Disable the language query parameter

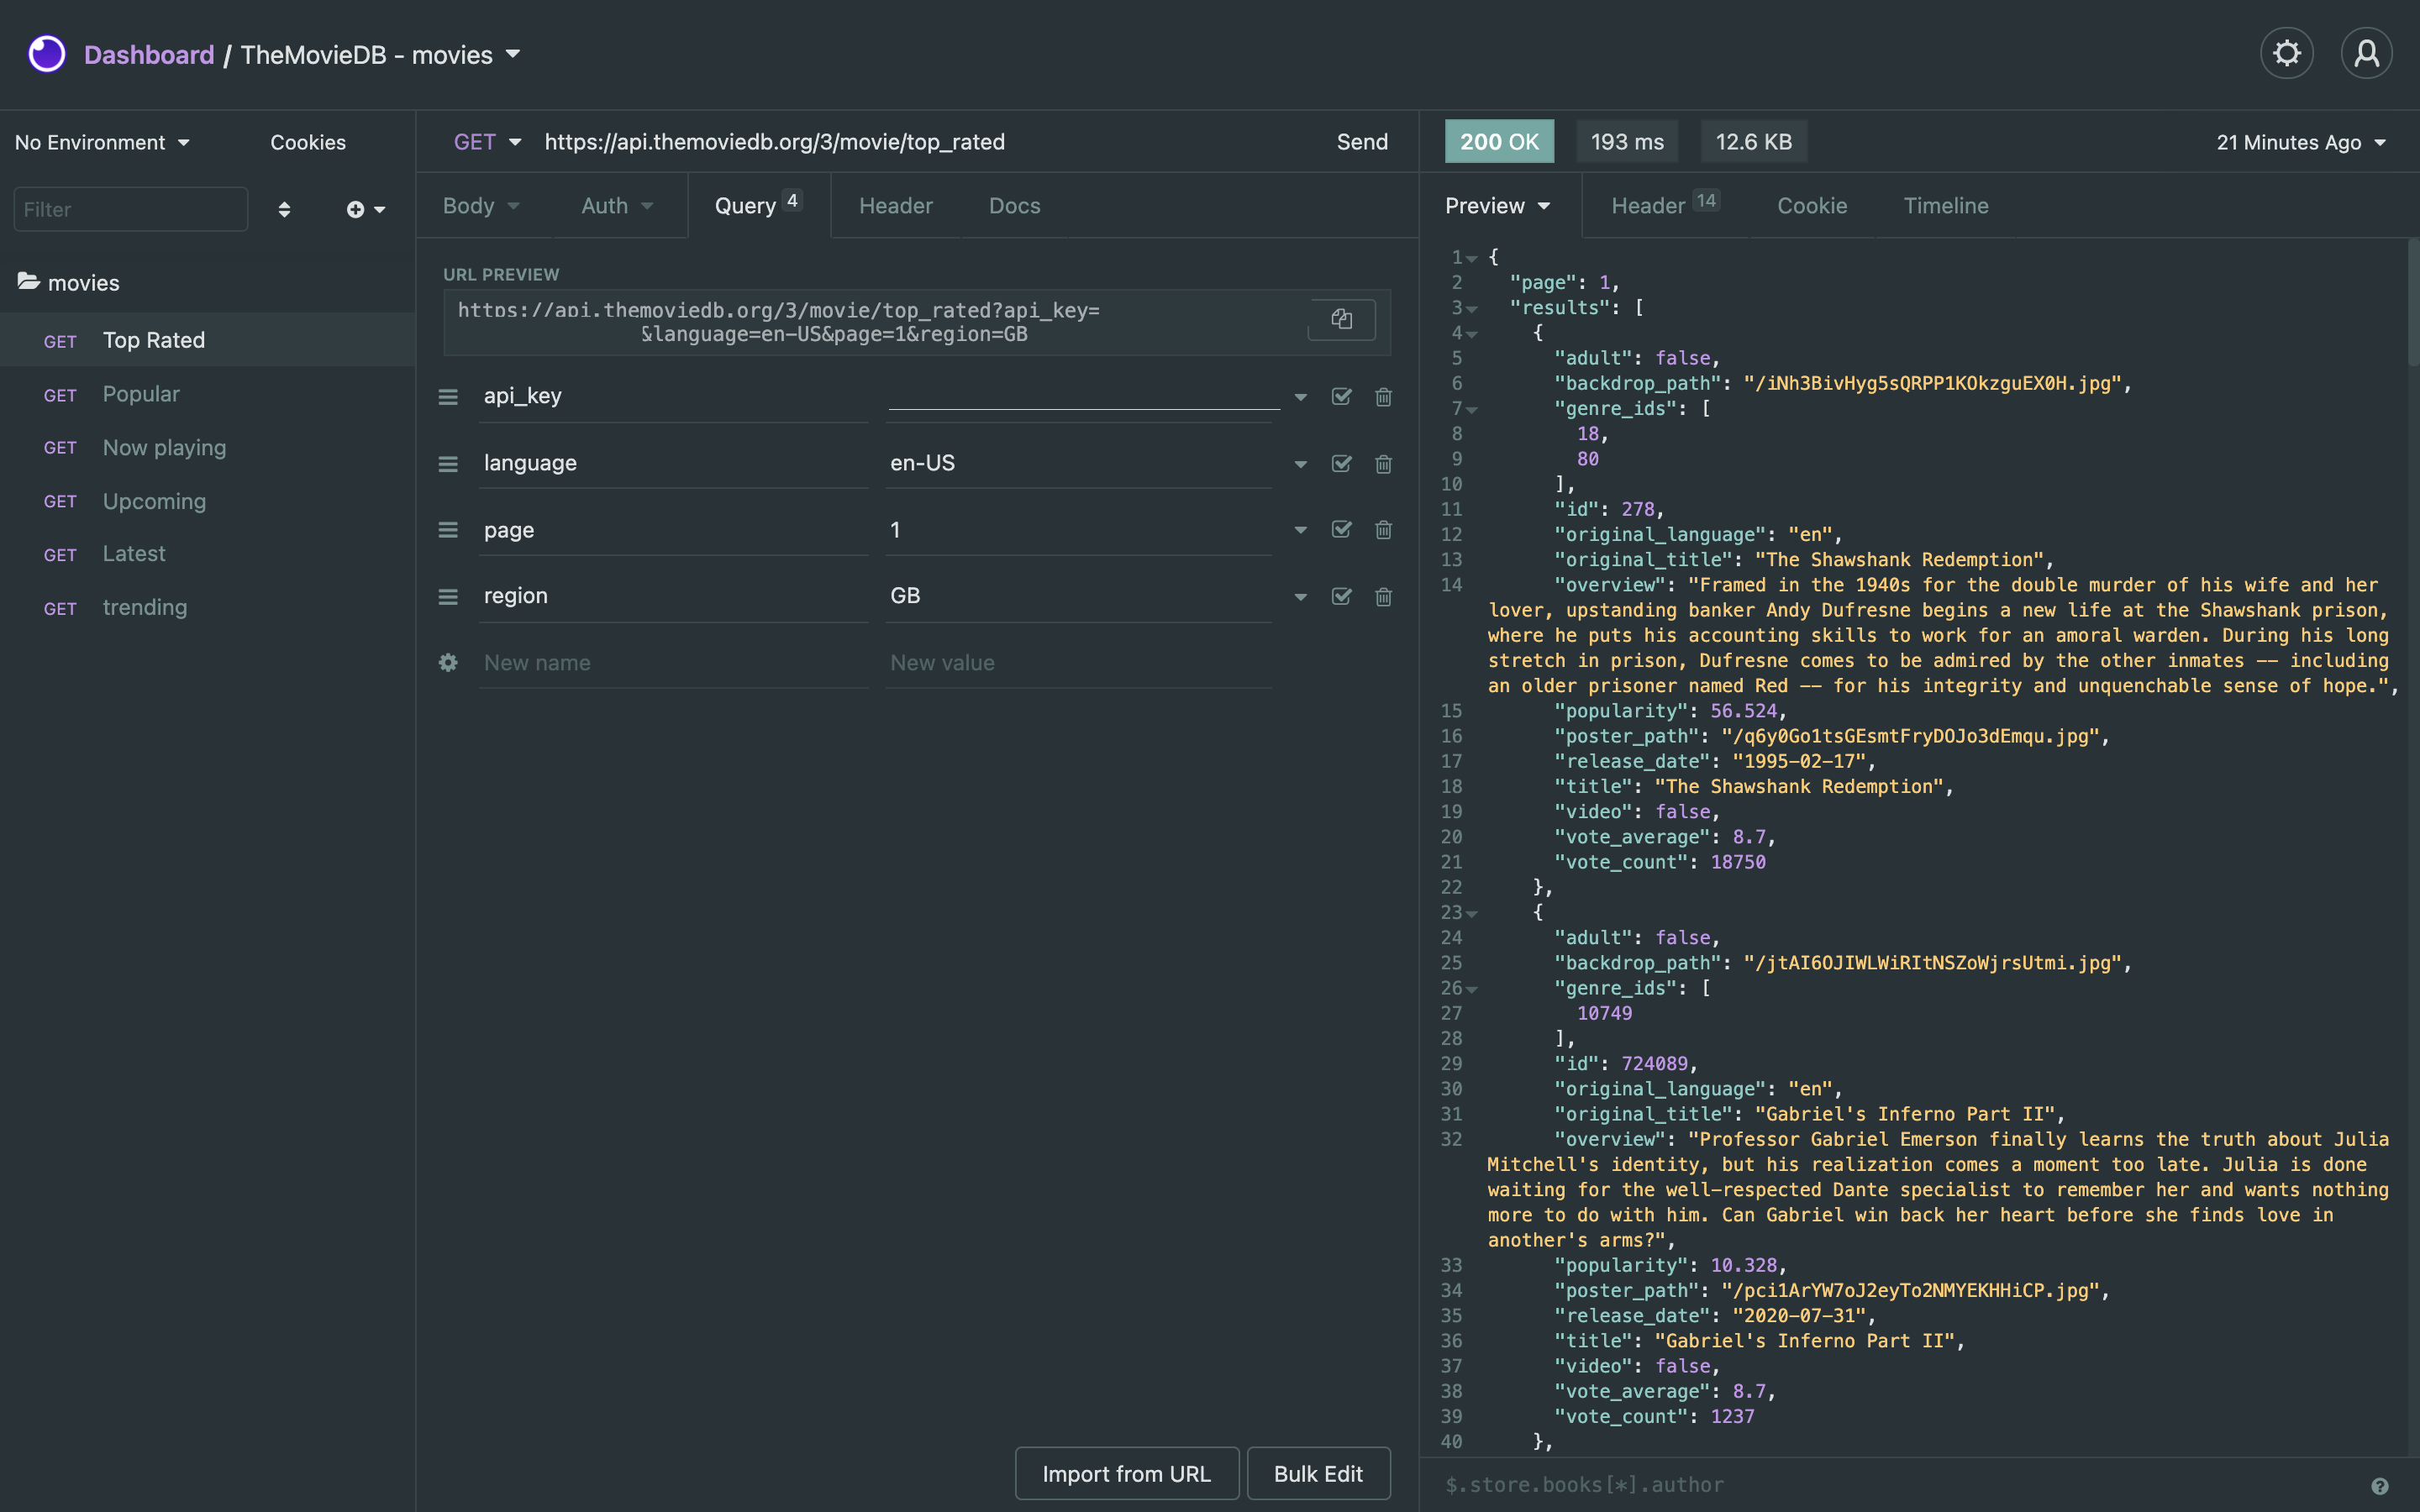coord(1340,463)
